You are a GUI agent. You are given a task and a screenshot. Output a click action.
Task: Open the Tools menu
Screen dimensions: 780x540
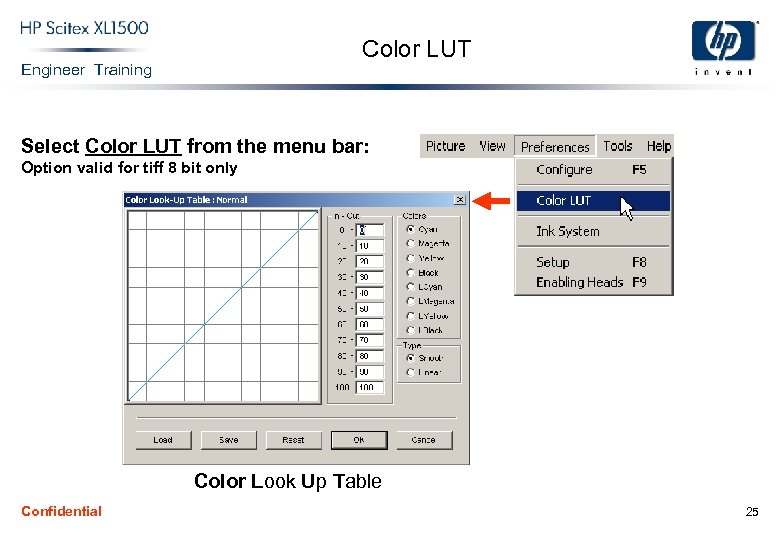(x=617, y=146)
